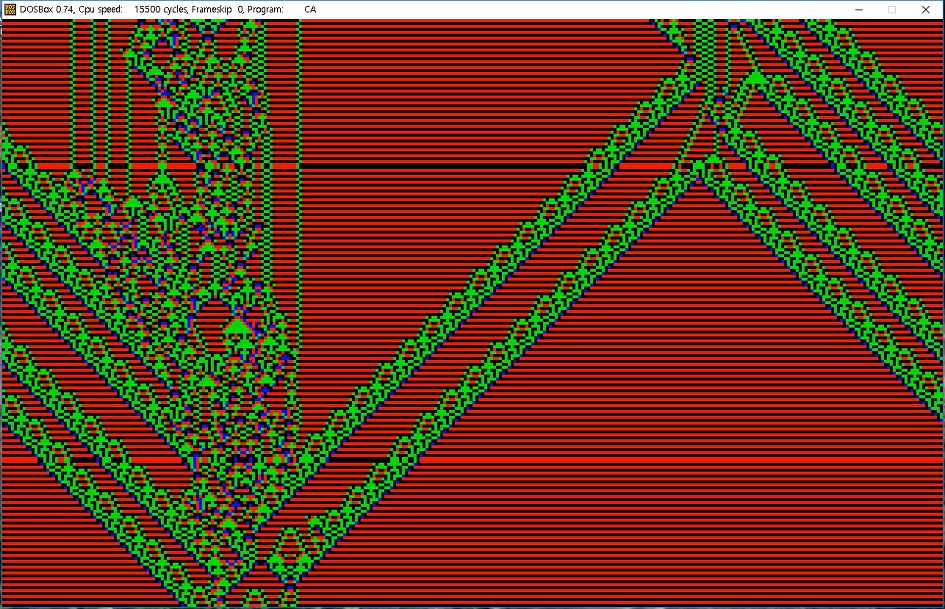Minimize the DOSBox window
Image resolution: width=945 pixels, height=609 pixels.
859,10
